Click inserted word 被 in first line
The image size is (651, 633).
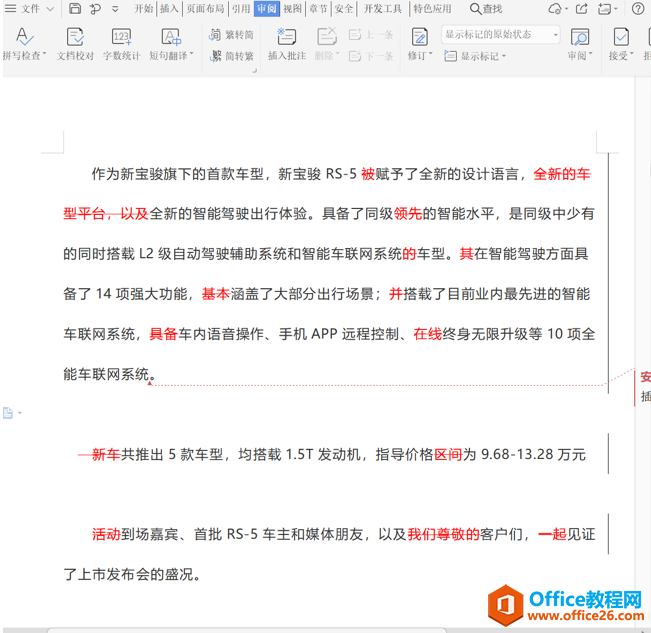pyautogui.click(x=368, y=174)
